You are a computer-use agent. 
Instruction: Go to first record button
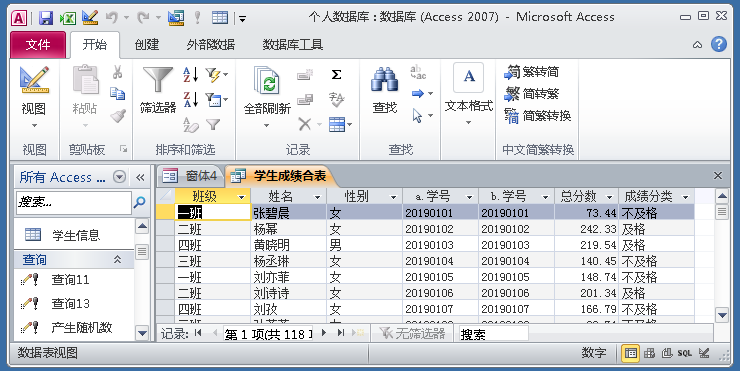click(x=198, y=333)
